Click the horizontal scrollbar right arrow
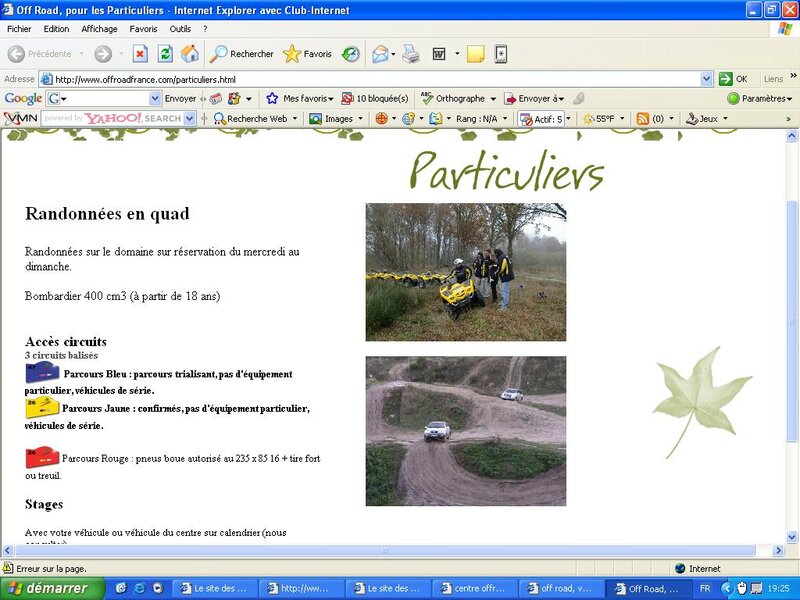Screen dimensions: 800x600 click(x=778, y=551)
